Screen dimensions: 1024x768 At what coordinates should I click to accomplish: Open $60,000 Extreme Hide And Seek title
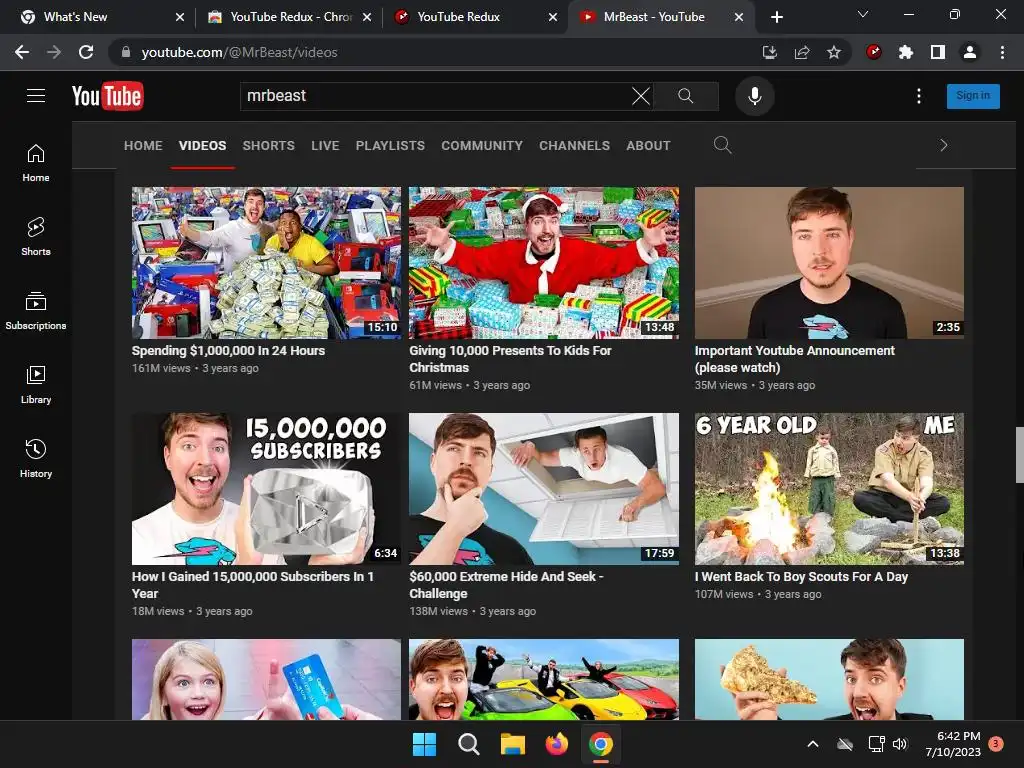[505, 585]
